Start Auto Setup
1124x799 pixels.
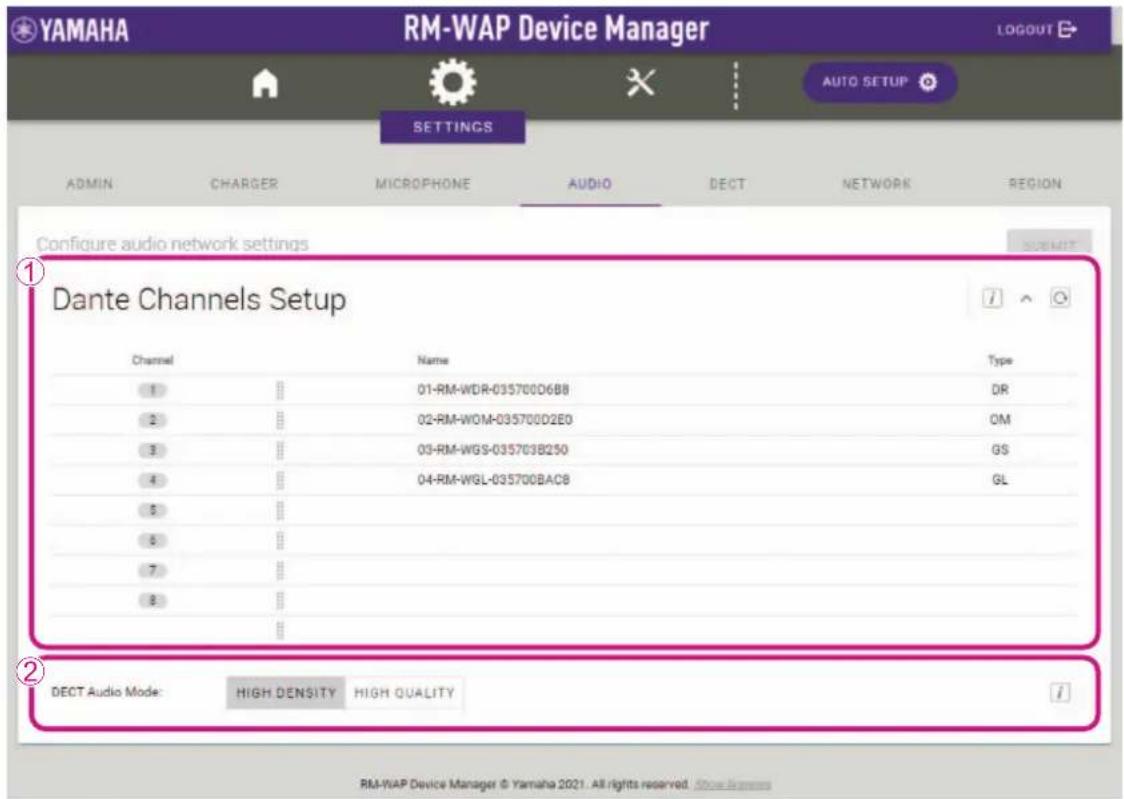pos(880,82)
